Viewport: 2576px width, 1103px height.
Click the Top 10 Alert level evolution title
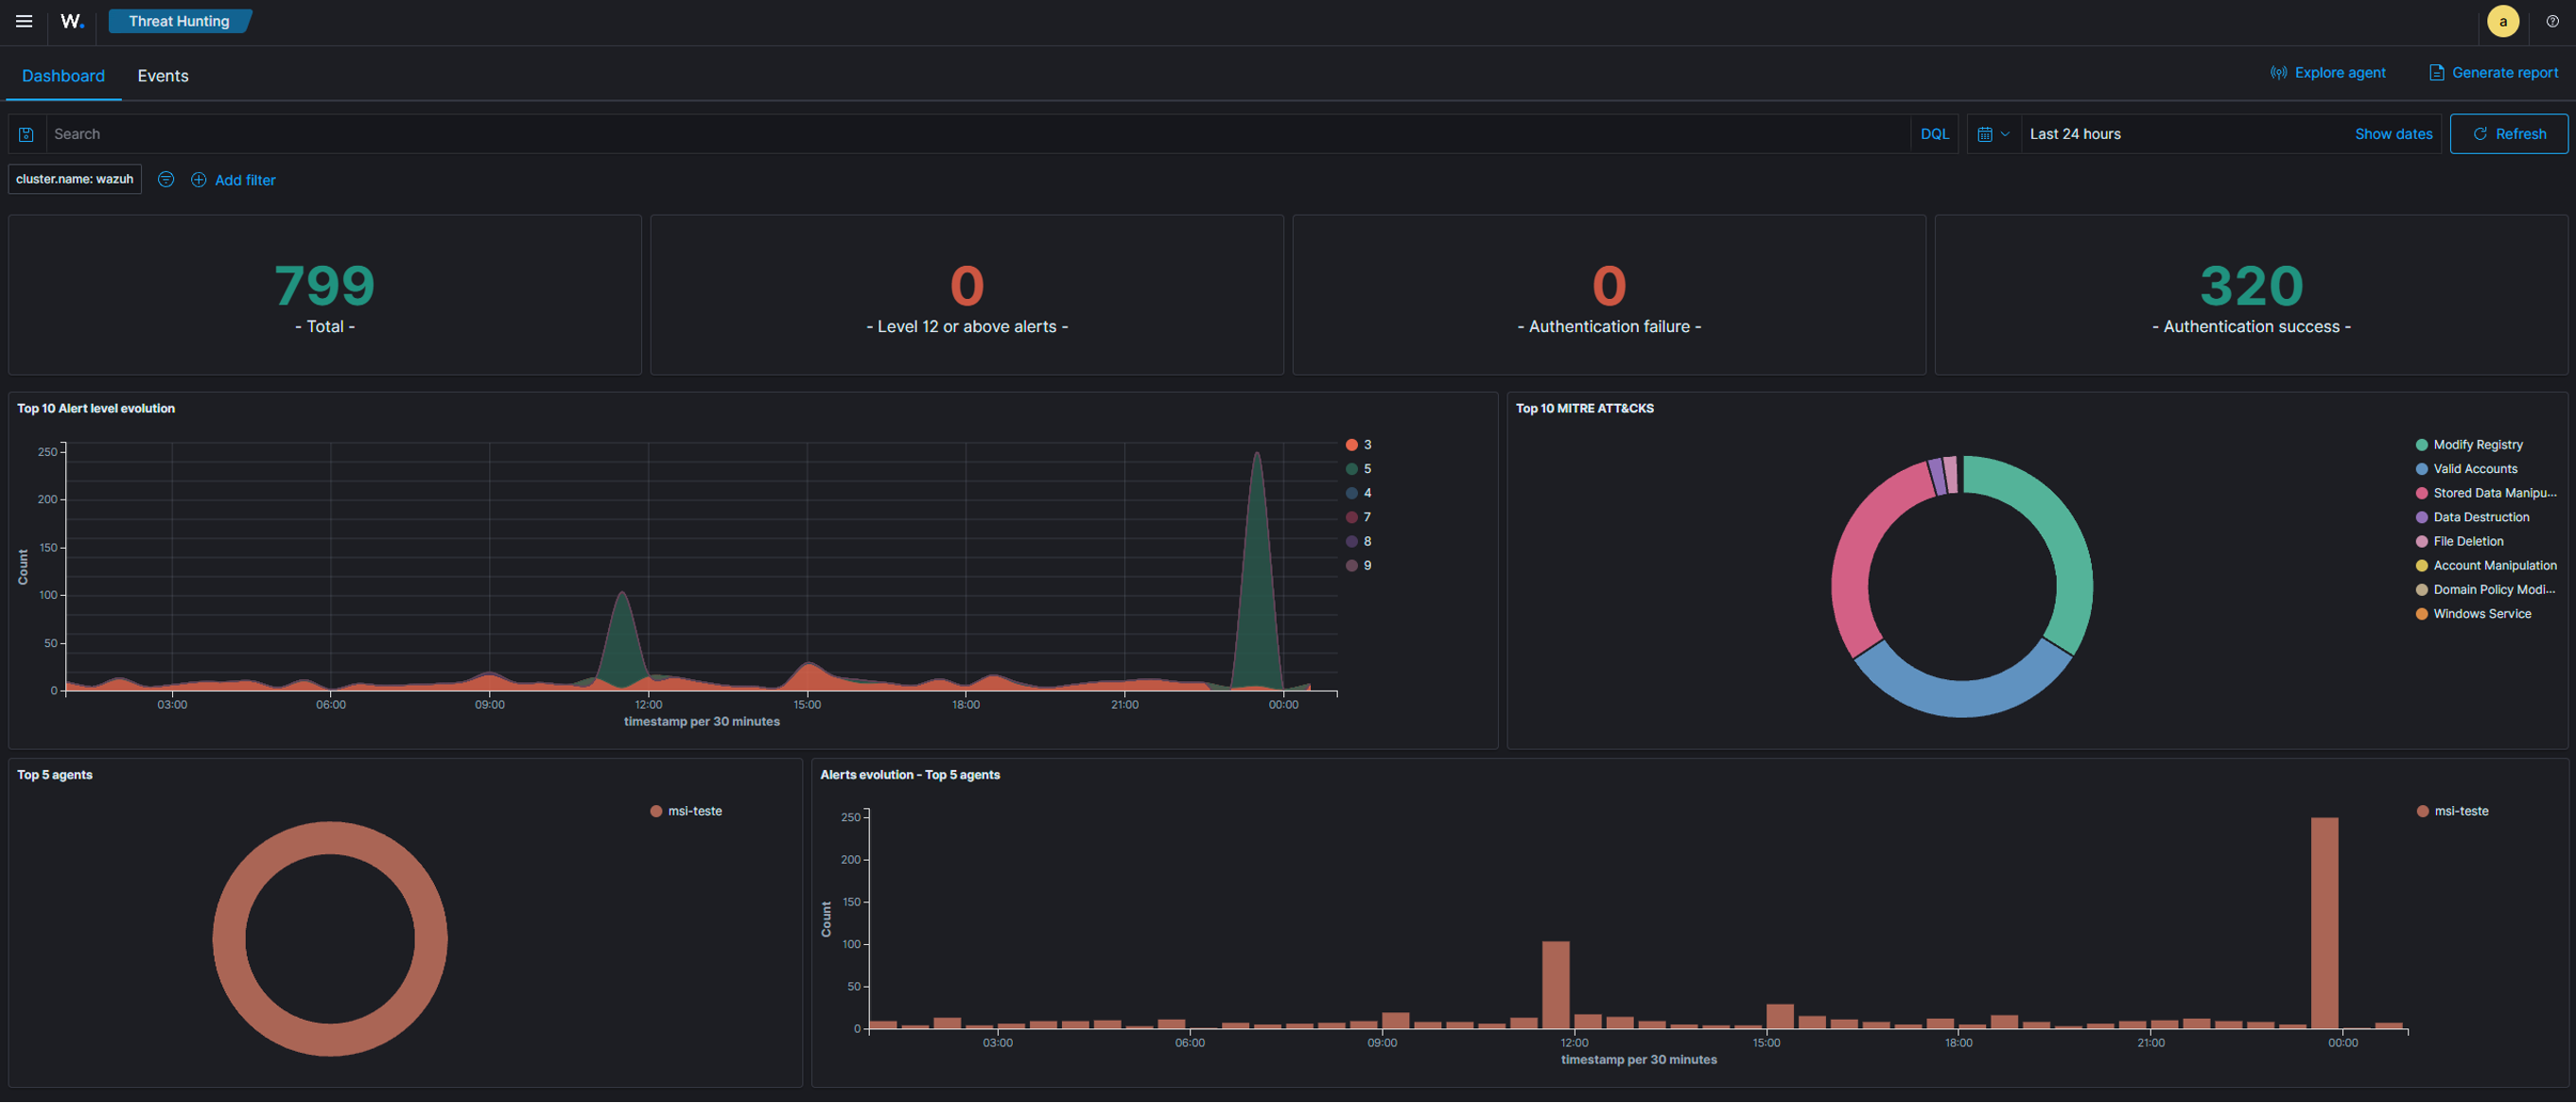point(96,409)
